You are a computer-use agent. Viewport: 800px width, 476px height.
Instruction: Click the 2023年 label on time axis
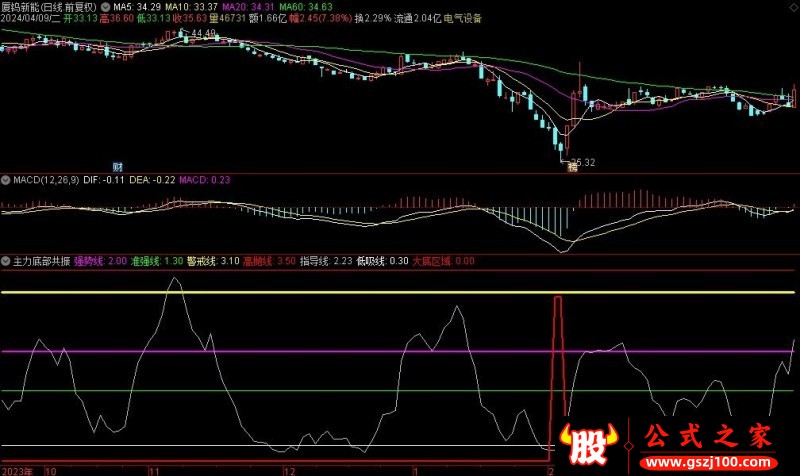point(17,471)
